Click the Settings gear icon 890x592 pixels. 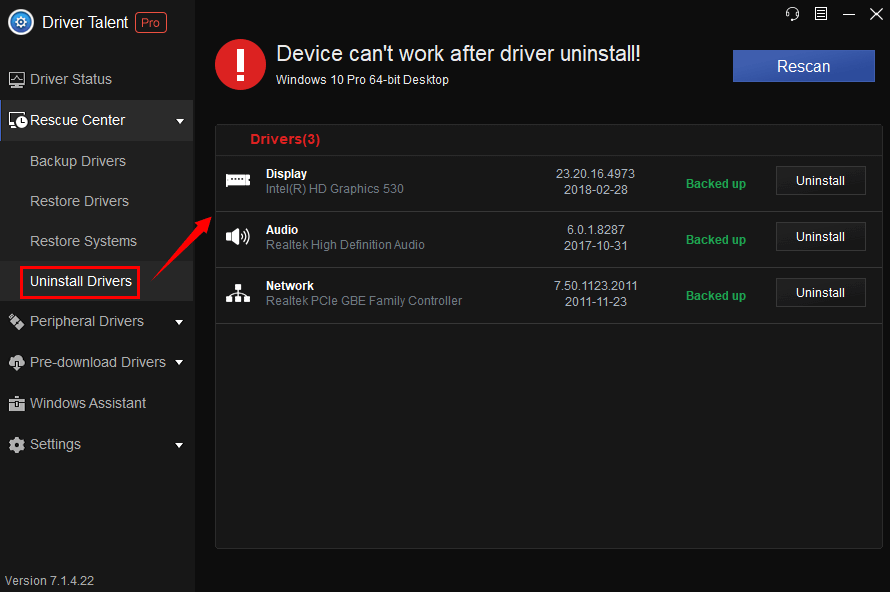tap(16, 444)
